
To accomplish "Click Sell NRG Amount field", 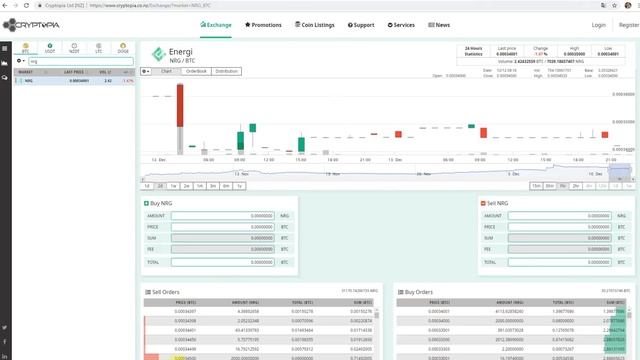I will 560,216.
